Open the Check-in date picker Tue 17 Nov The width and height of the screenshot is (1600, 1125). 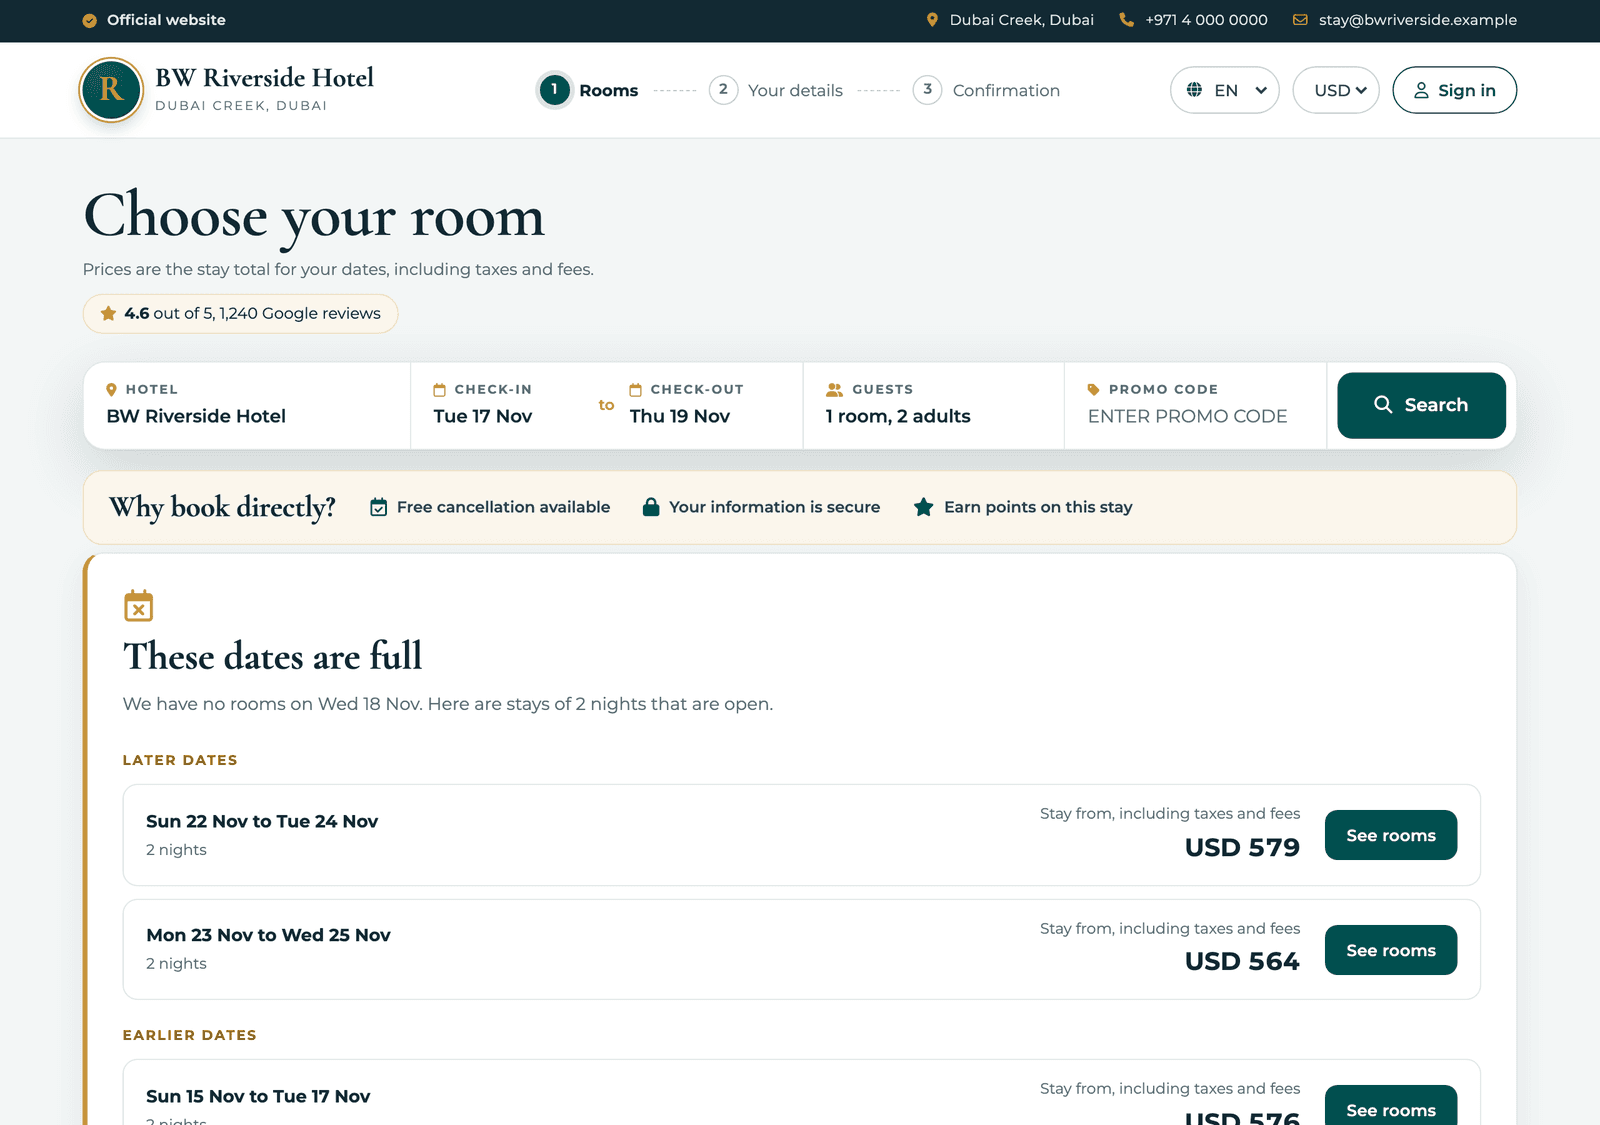tap(506, 405)
